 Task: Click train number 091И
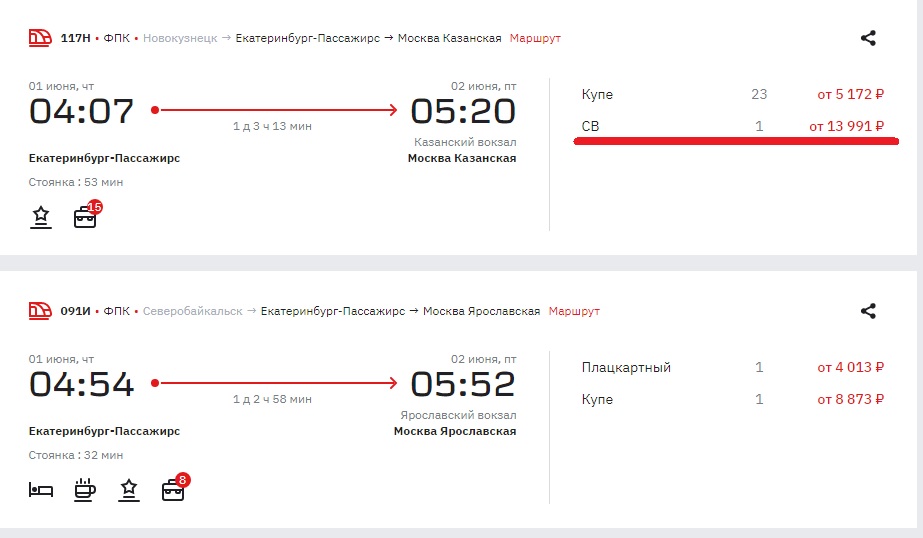(x=75, y=311)
